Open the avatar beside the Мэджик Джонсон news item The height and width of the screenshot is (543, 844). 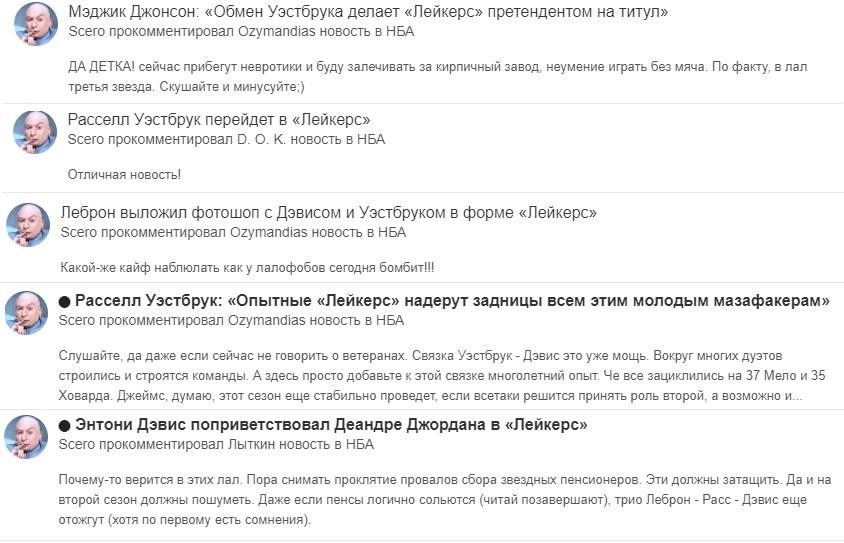36,24
